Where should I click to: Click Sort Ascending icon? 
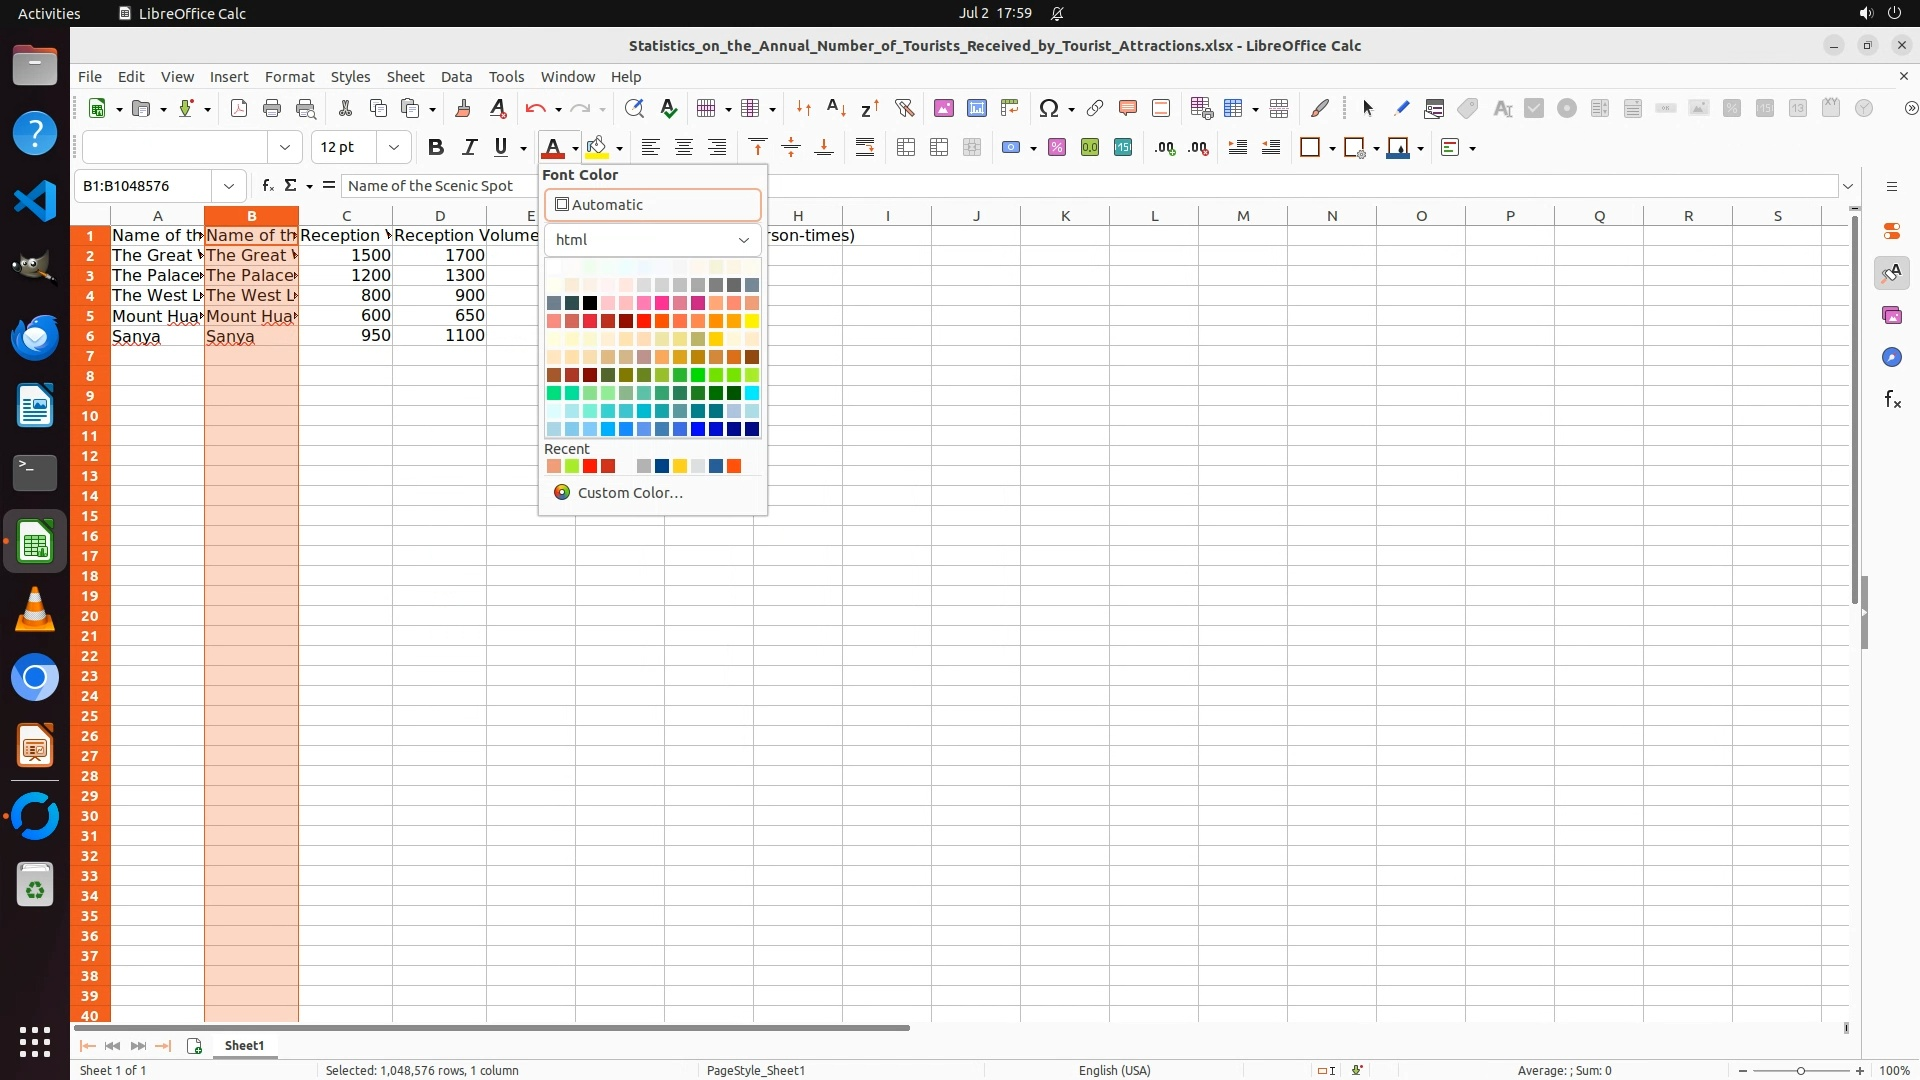(x=836, y=108)
